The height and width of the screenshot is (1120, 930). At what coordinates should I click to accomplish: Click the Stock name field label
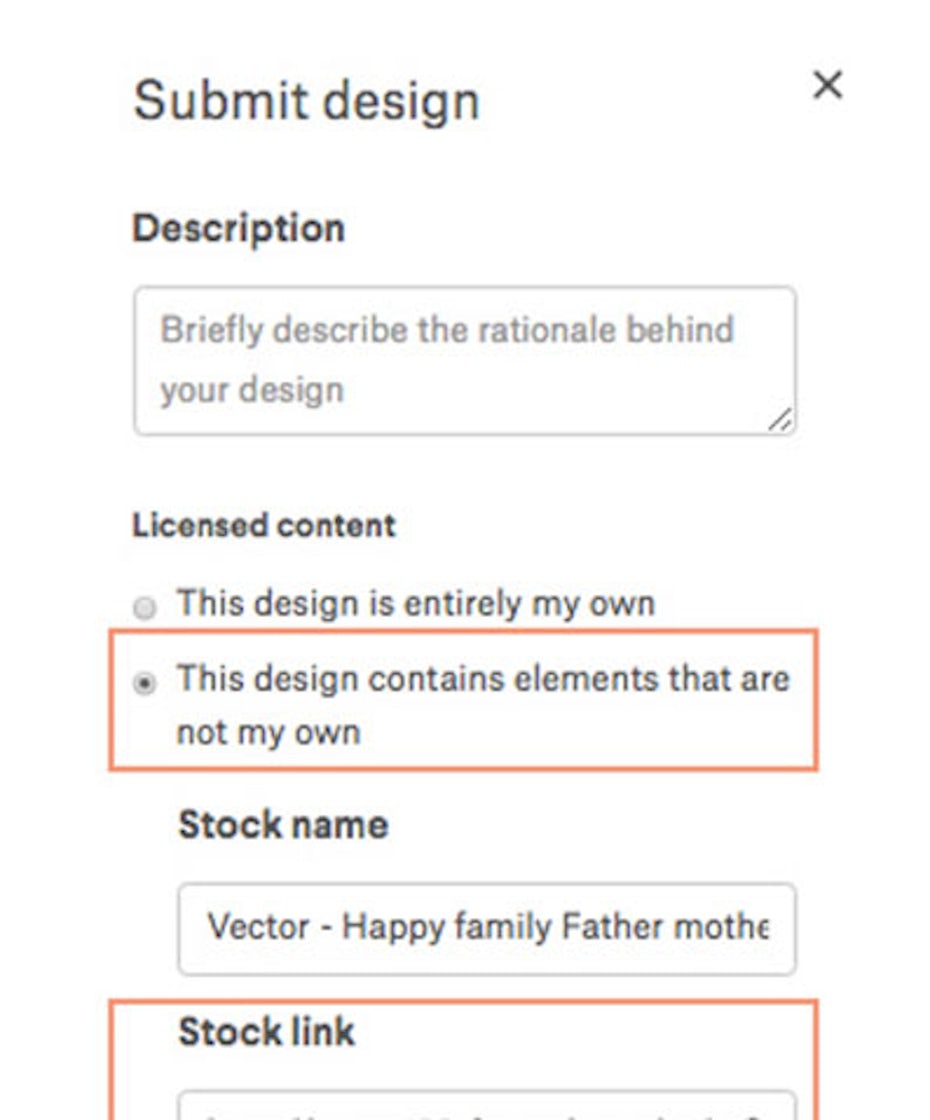(x=283, y=825)
